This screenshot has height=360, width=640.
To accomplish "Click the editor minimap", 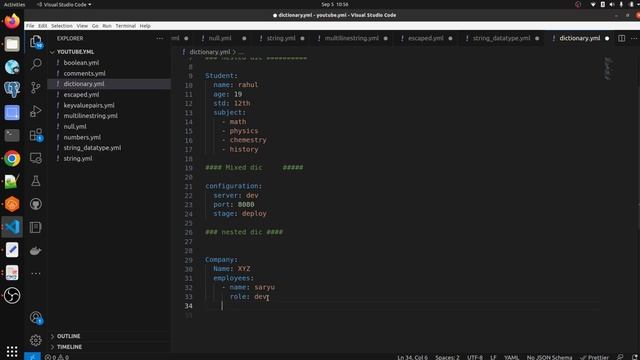I will click(608, 69).
